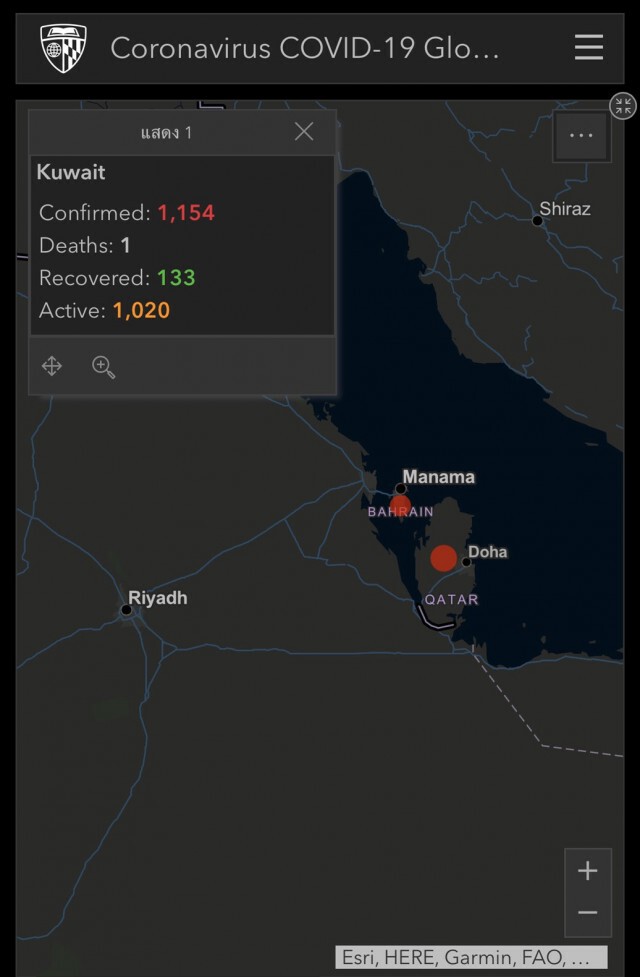640x977 pixels.
Task: Click the Coronavirus COVID-19 dashboard title
Action: tap(305, 48)
